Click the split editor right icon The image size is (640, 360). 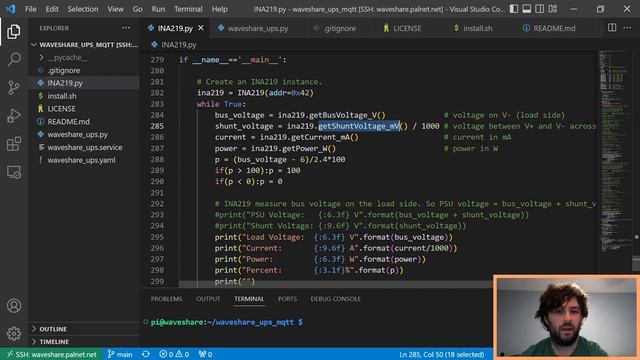(611, 28)
